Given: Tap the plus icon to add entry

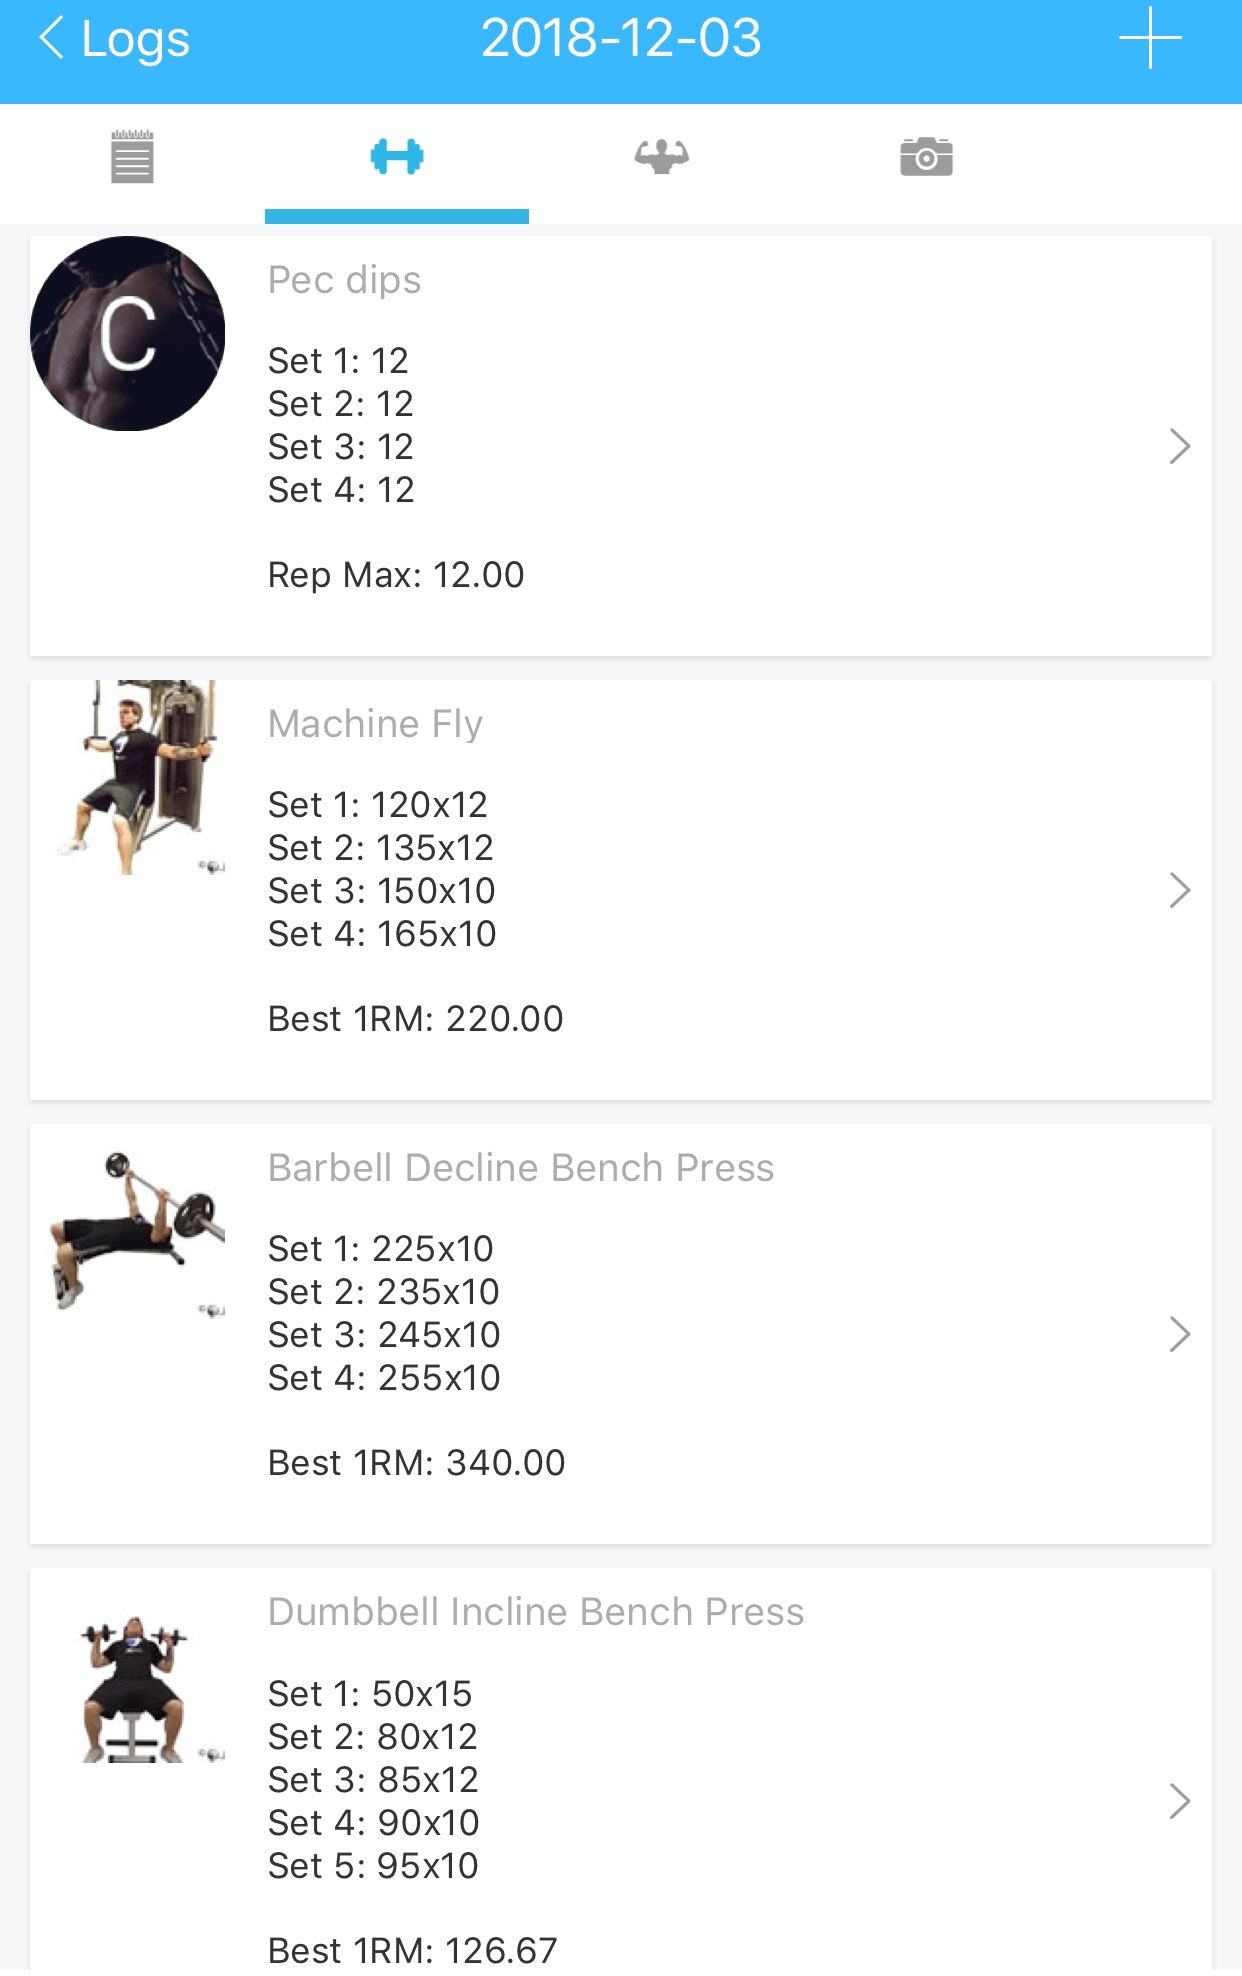Looking at the screenshot, I should click(x=1150, y=39).
